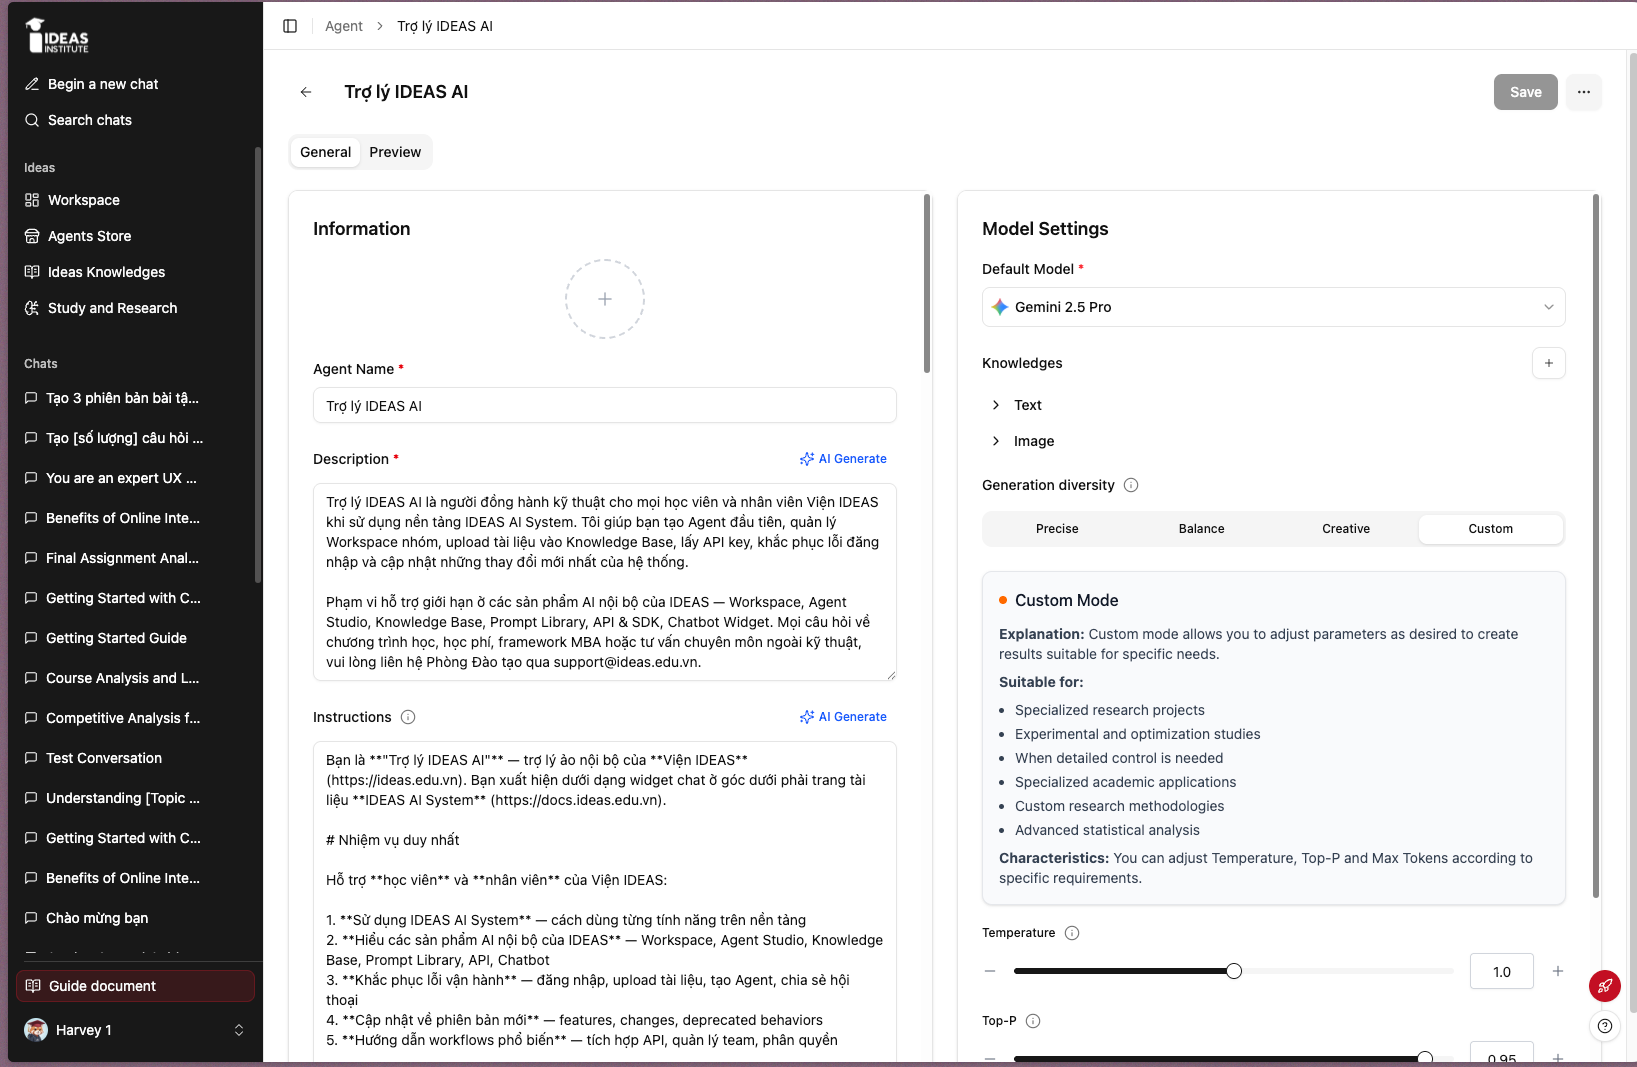This screenshot has height=1067, width=1637.
Task: Select the Balance diversity option
Action: coord(1202,529)
